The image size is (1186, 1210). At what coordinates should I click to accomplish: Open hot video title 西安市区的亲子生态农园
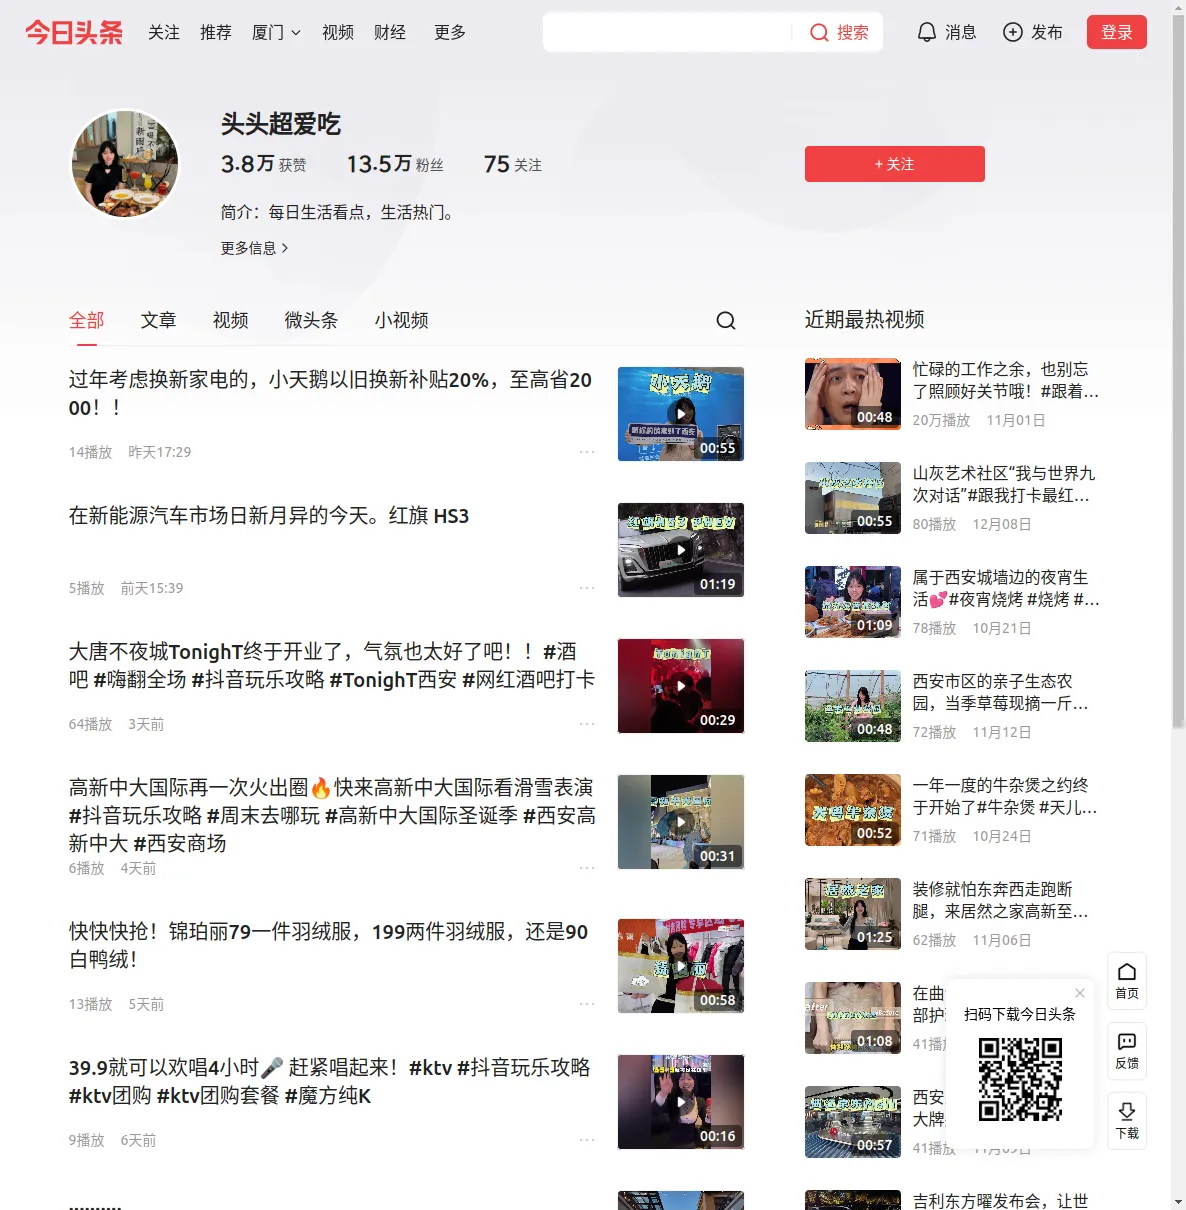click(x=1001, y=692)
